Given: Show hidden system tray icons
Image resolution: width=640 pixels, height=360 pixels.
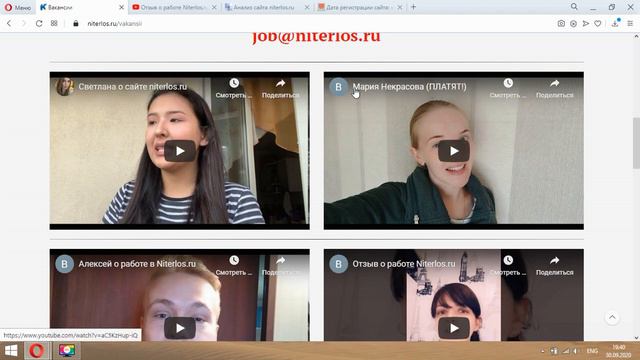Looking at the screenshot, I should point(542,351).
